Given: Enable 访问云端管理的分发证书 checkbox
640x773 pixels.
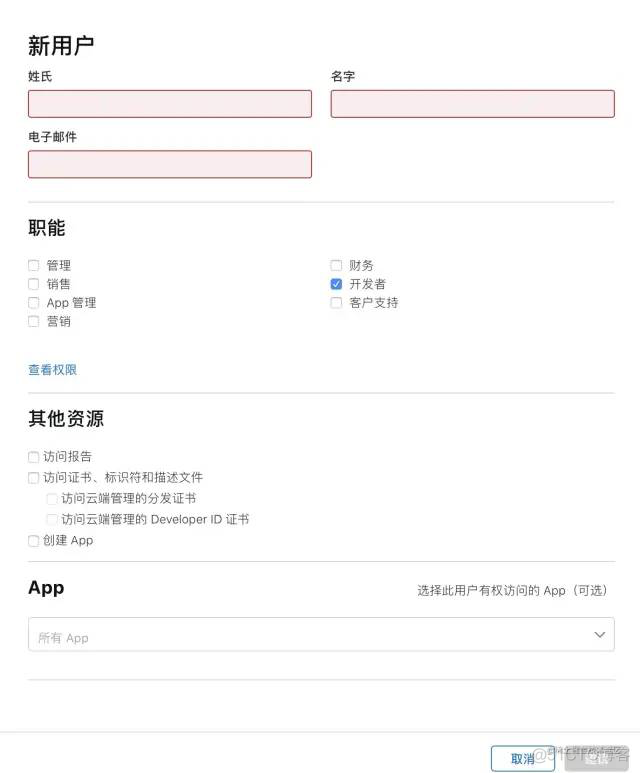Looking at the screenshot, I should [x=52, y=499].
